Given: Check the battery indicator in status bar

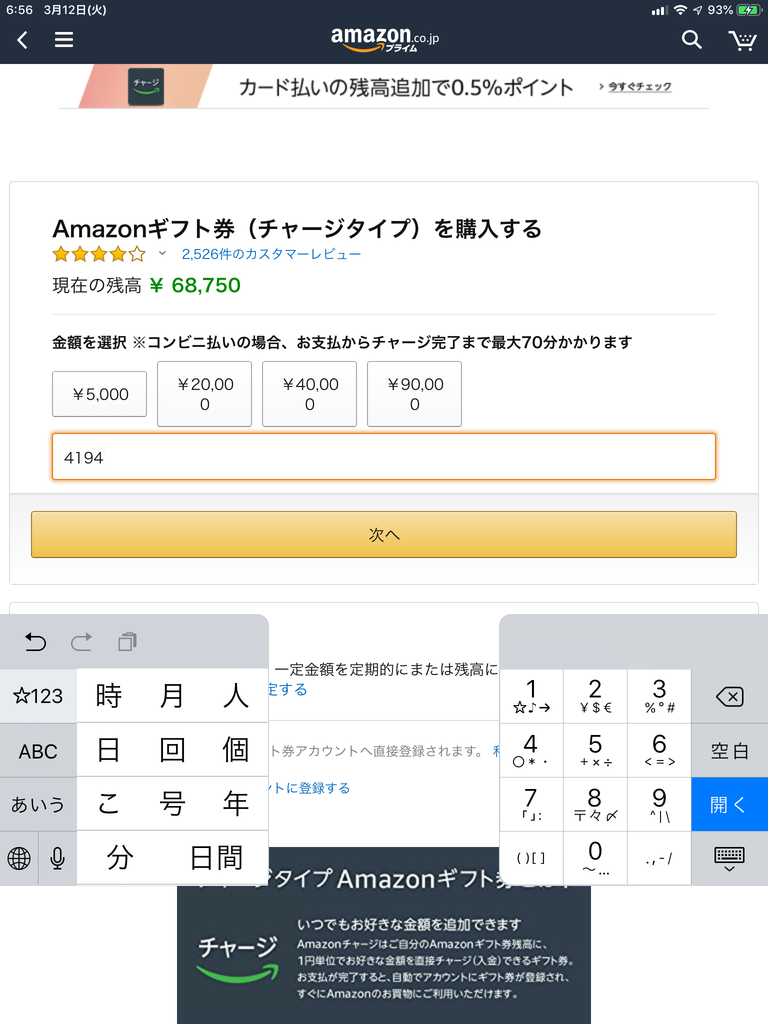Looking at the screenshot, I should point(748,10).
